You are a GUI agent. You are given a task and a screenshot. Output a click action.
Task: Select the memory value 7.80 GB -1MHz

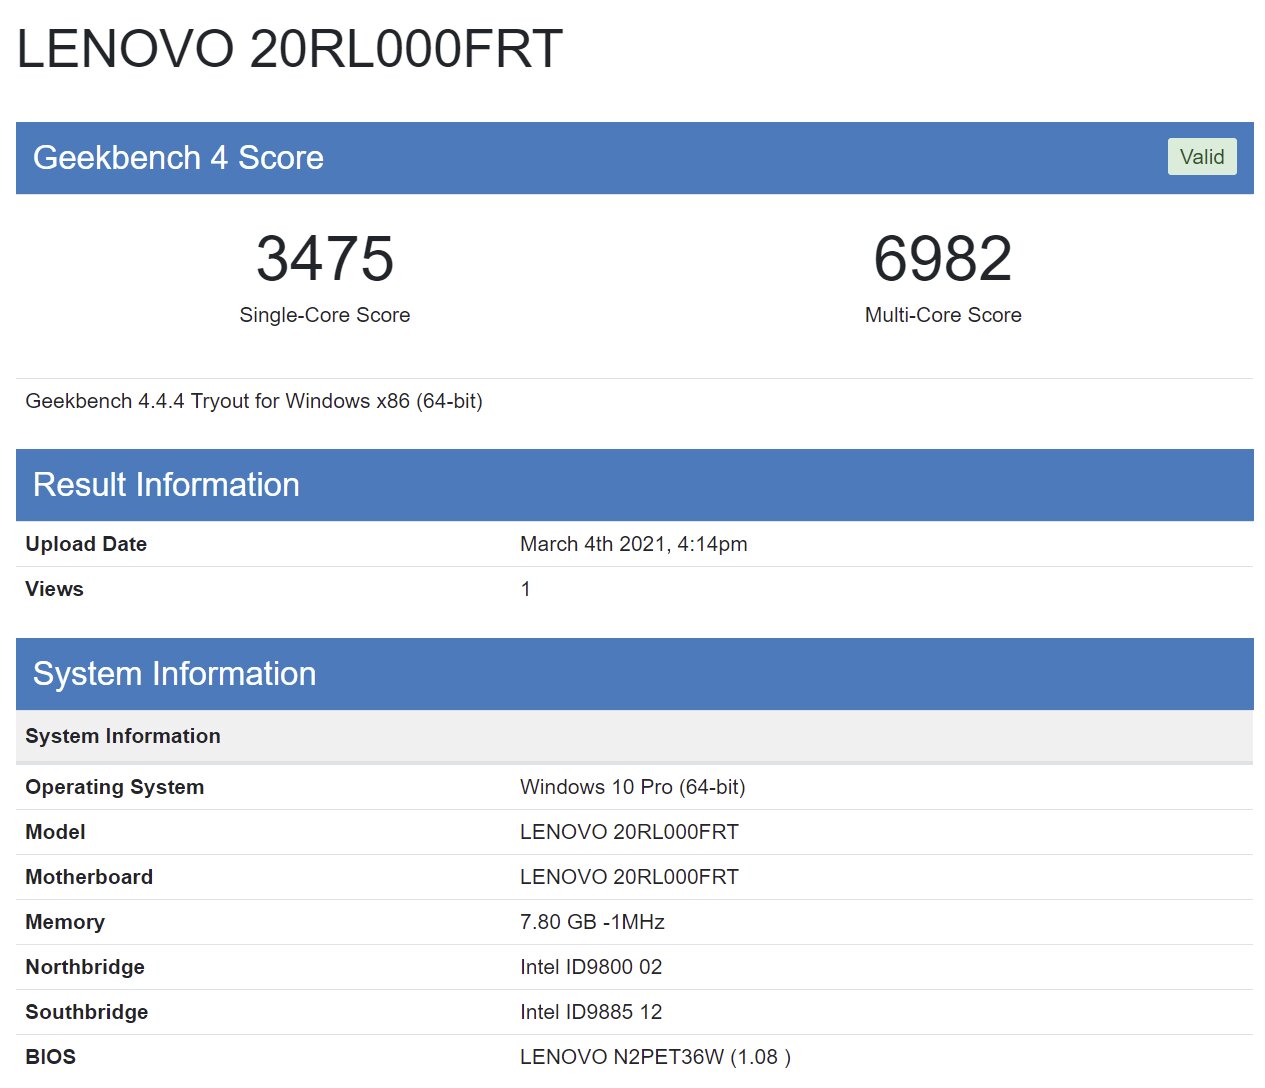coord(593,922)
